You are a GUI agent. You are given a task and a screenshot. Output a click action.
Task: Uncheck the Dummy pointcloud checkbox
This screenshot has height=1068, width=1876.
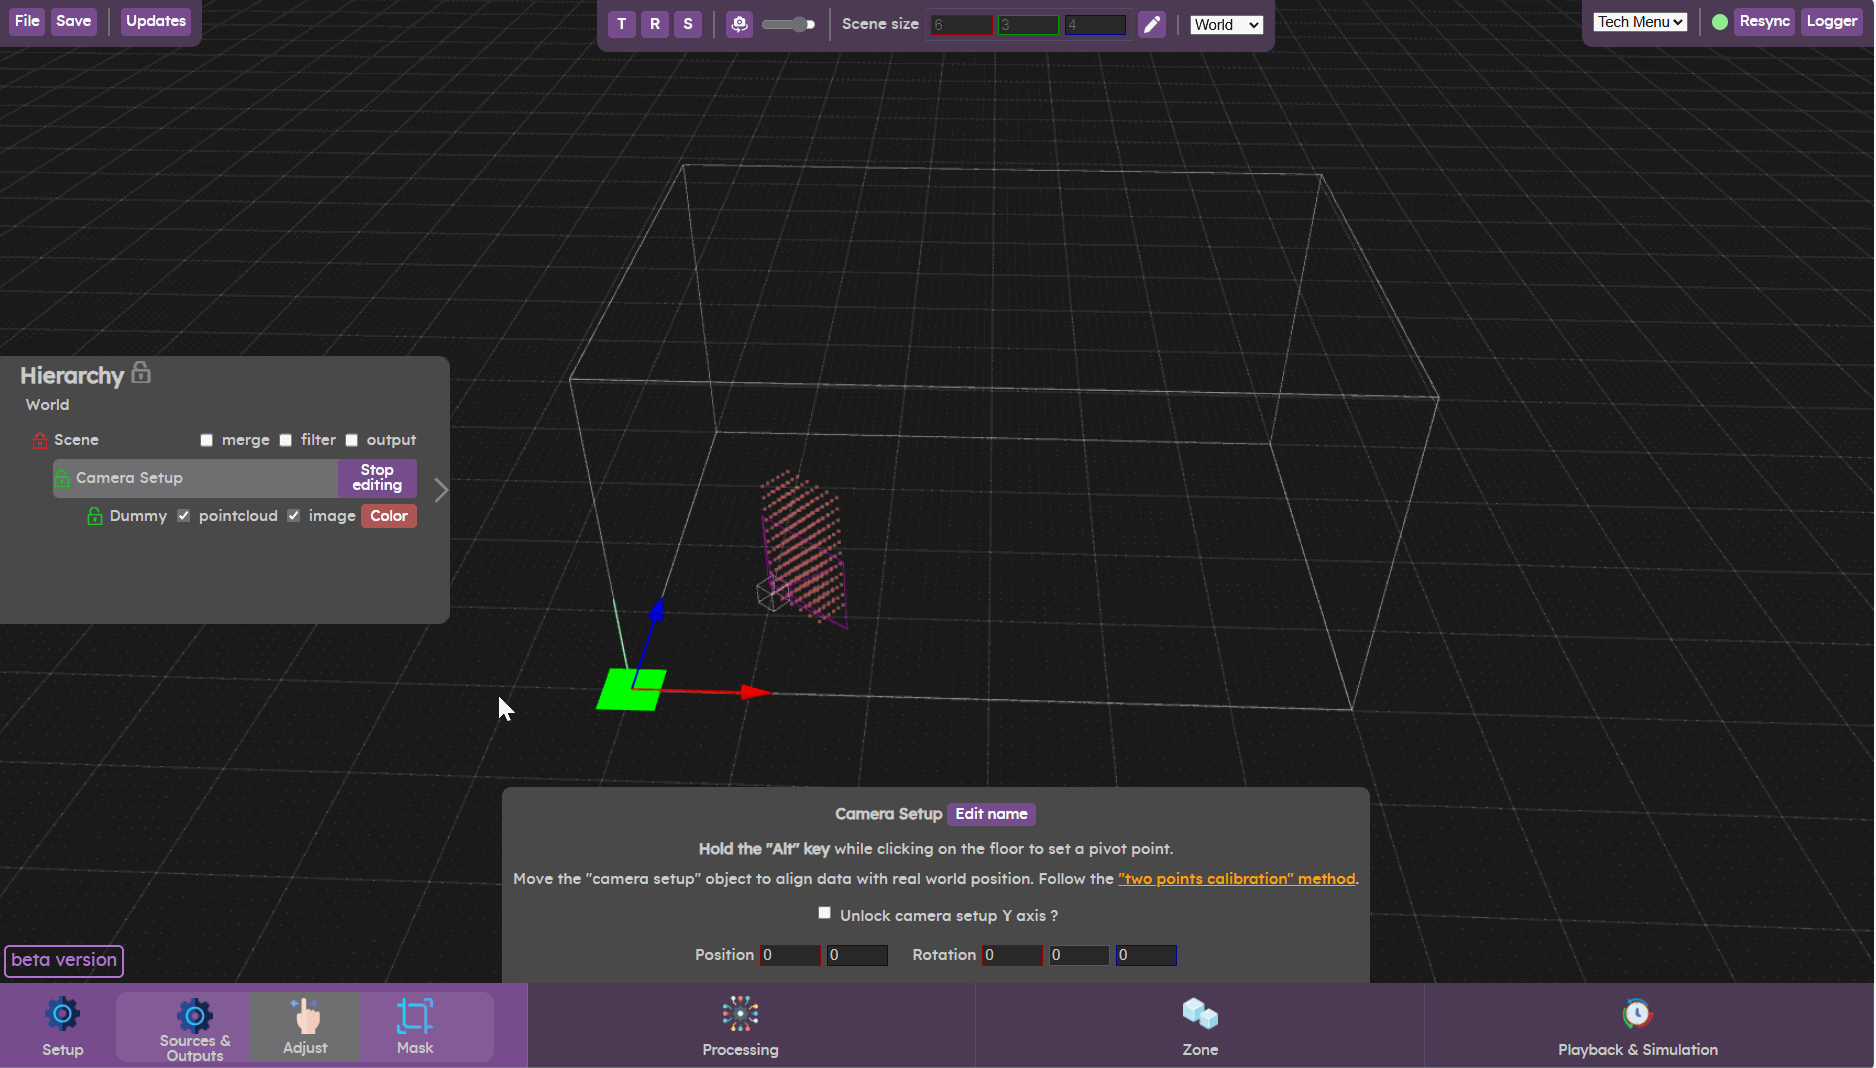click(184, 516)
